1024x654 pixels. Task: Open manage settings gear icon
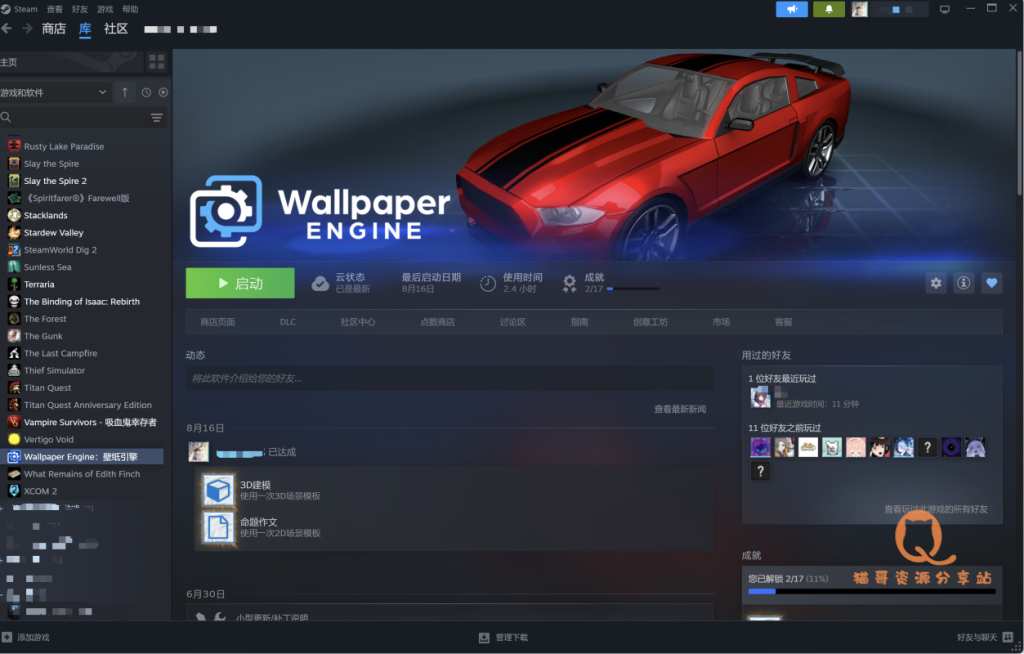click(x=936, y=283)
